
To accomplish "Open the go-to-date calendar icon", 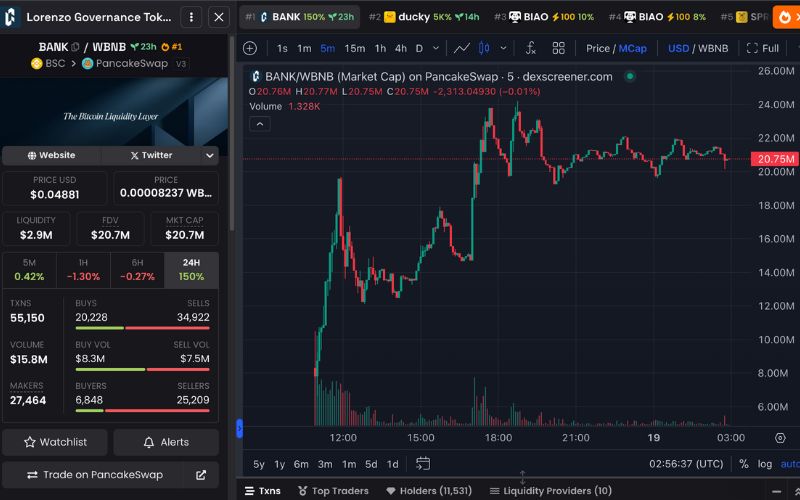I will [423, 464].
